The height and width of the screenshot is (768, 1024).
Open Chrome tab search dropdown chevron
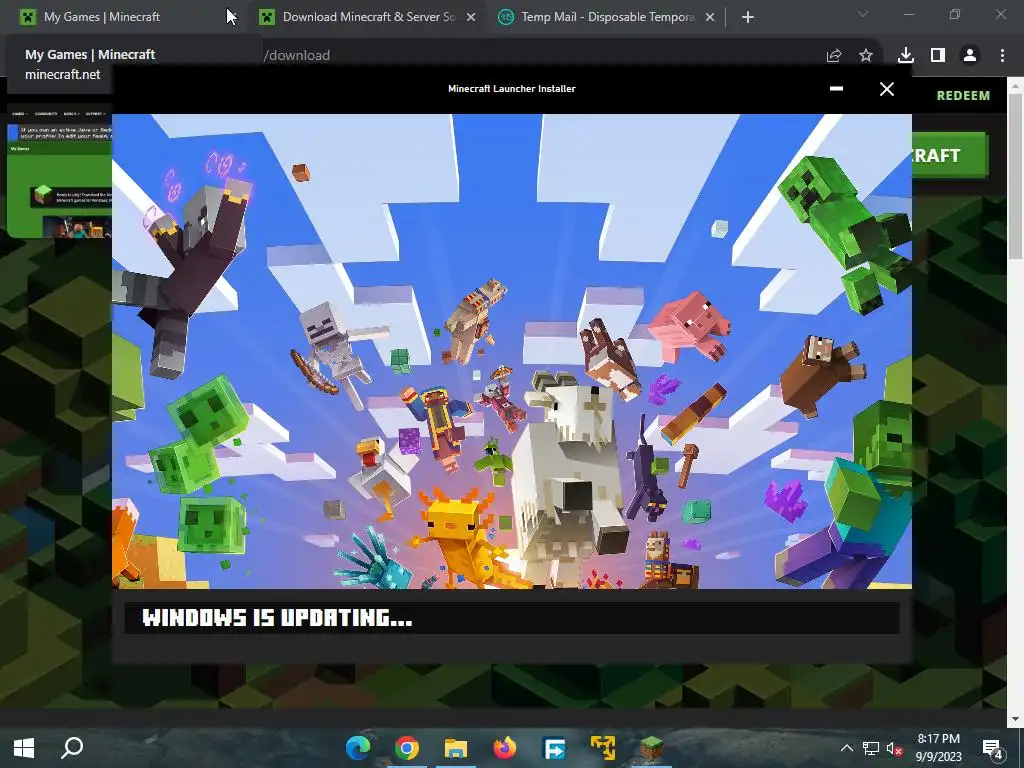click(863, 14)
